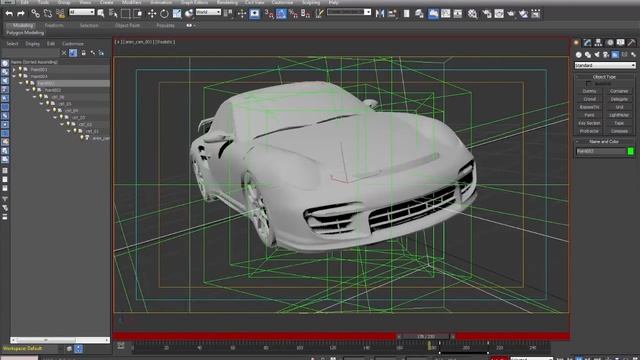Viewport: 640px width, 360px height.
Task: Switch to the Motion command panel tab
Action: 609,42
